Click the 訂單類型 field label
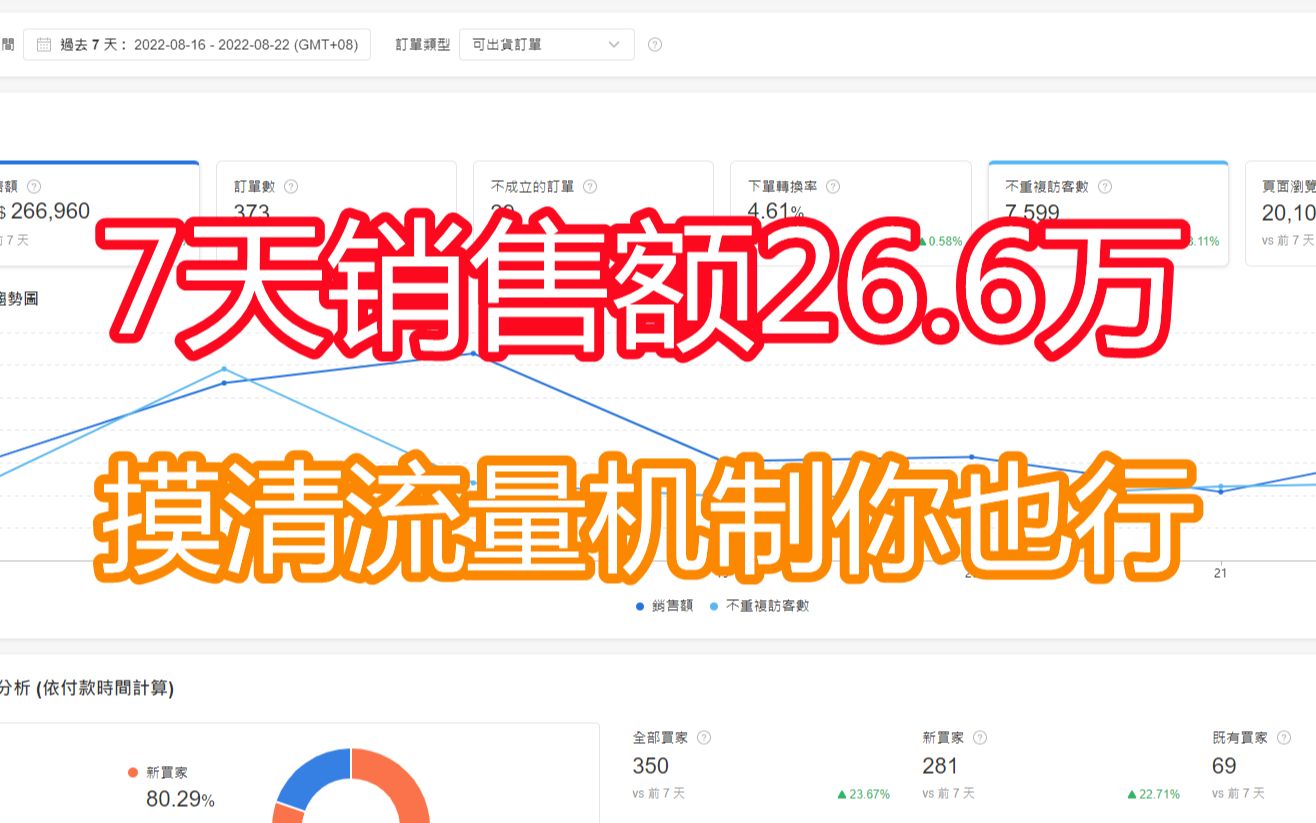The image size is (1316, 823). pos(423,45)
